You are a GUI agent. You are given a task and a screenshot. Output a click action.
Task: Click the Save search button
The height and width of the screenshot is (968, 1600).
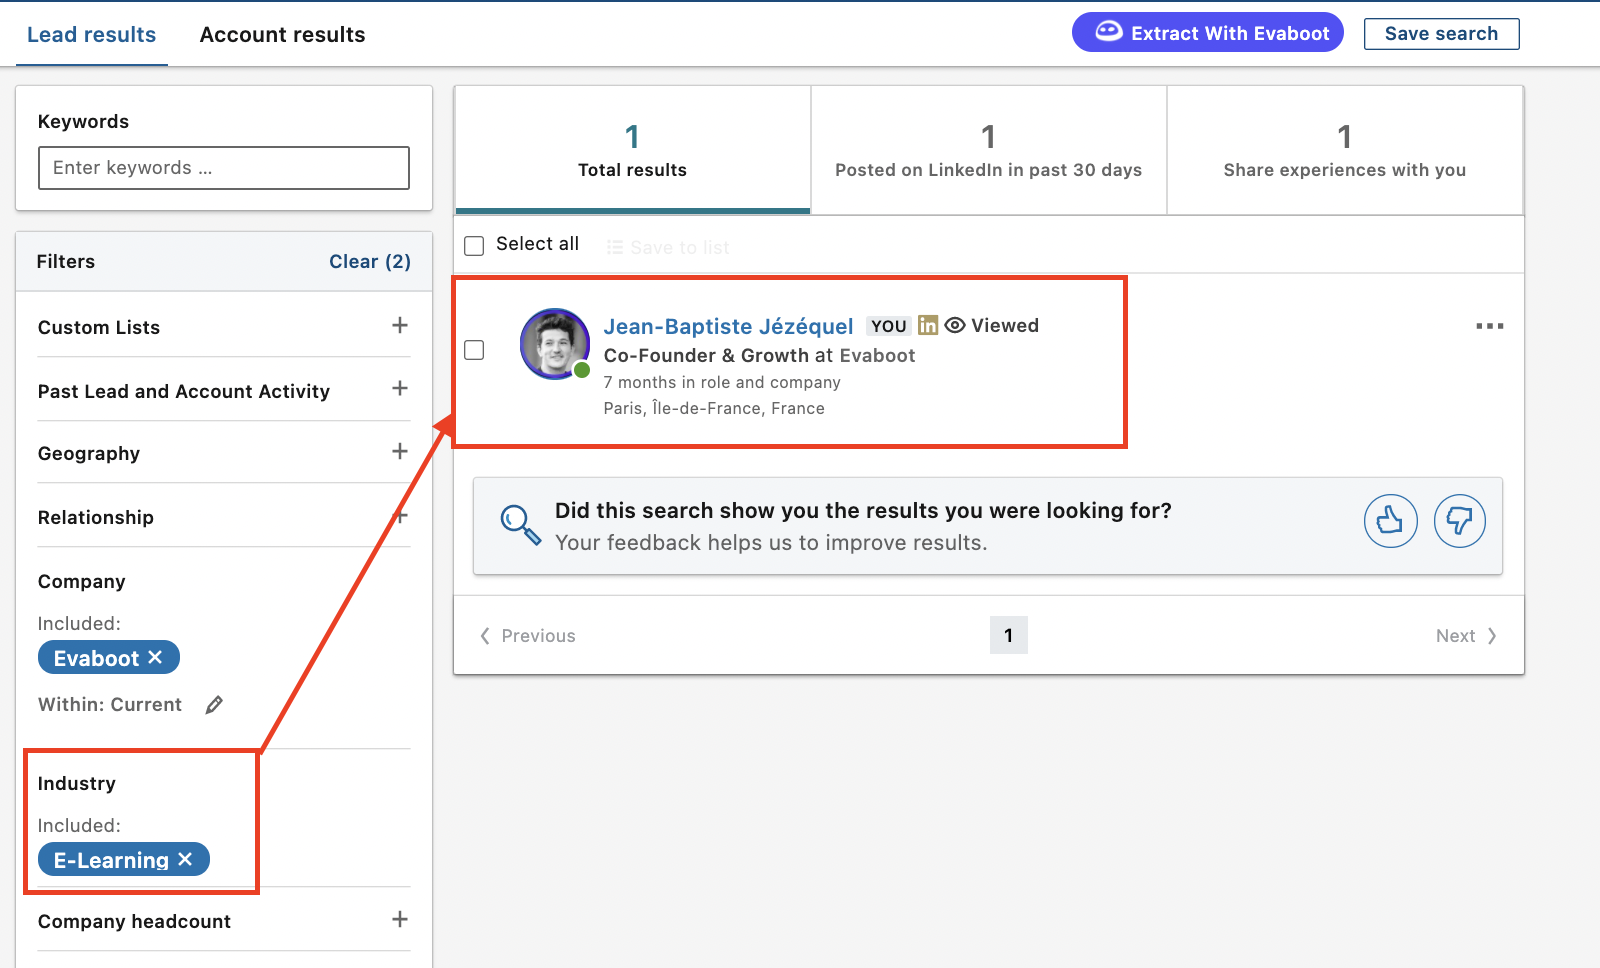pos(1441,34)
